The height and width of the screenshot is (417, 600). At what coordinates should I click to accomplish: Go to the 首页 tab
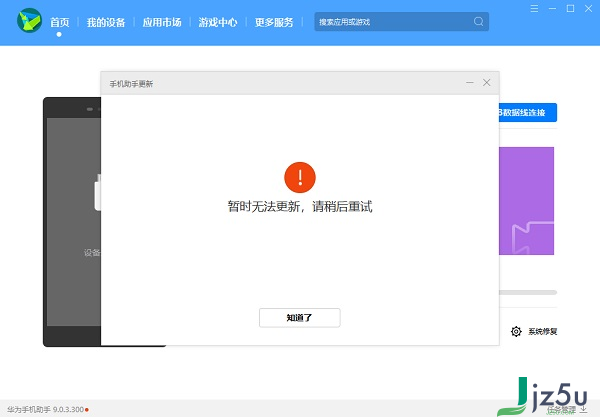59,22
